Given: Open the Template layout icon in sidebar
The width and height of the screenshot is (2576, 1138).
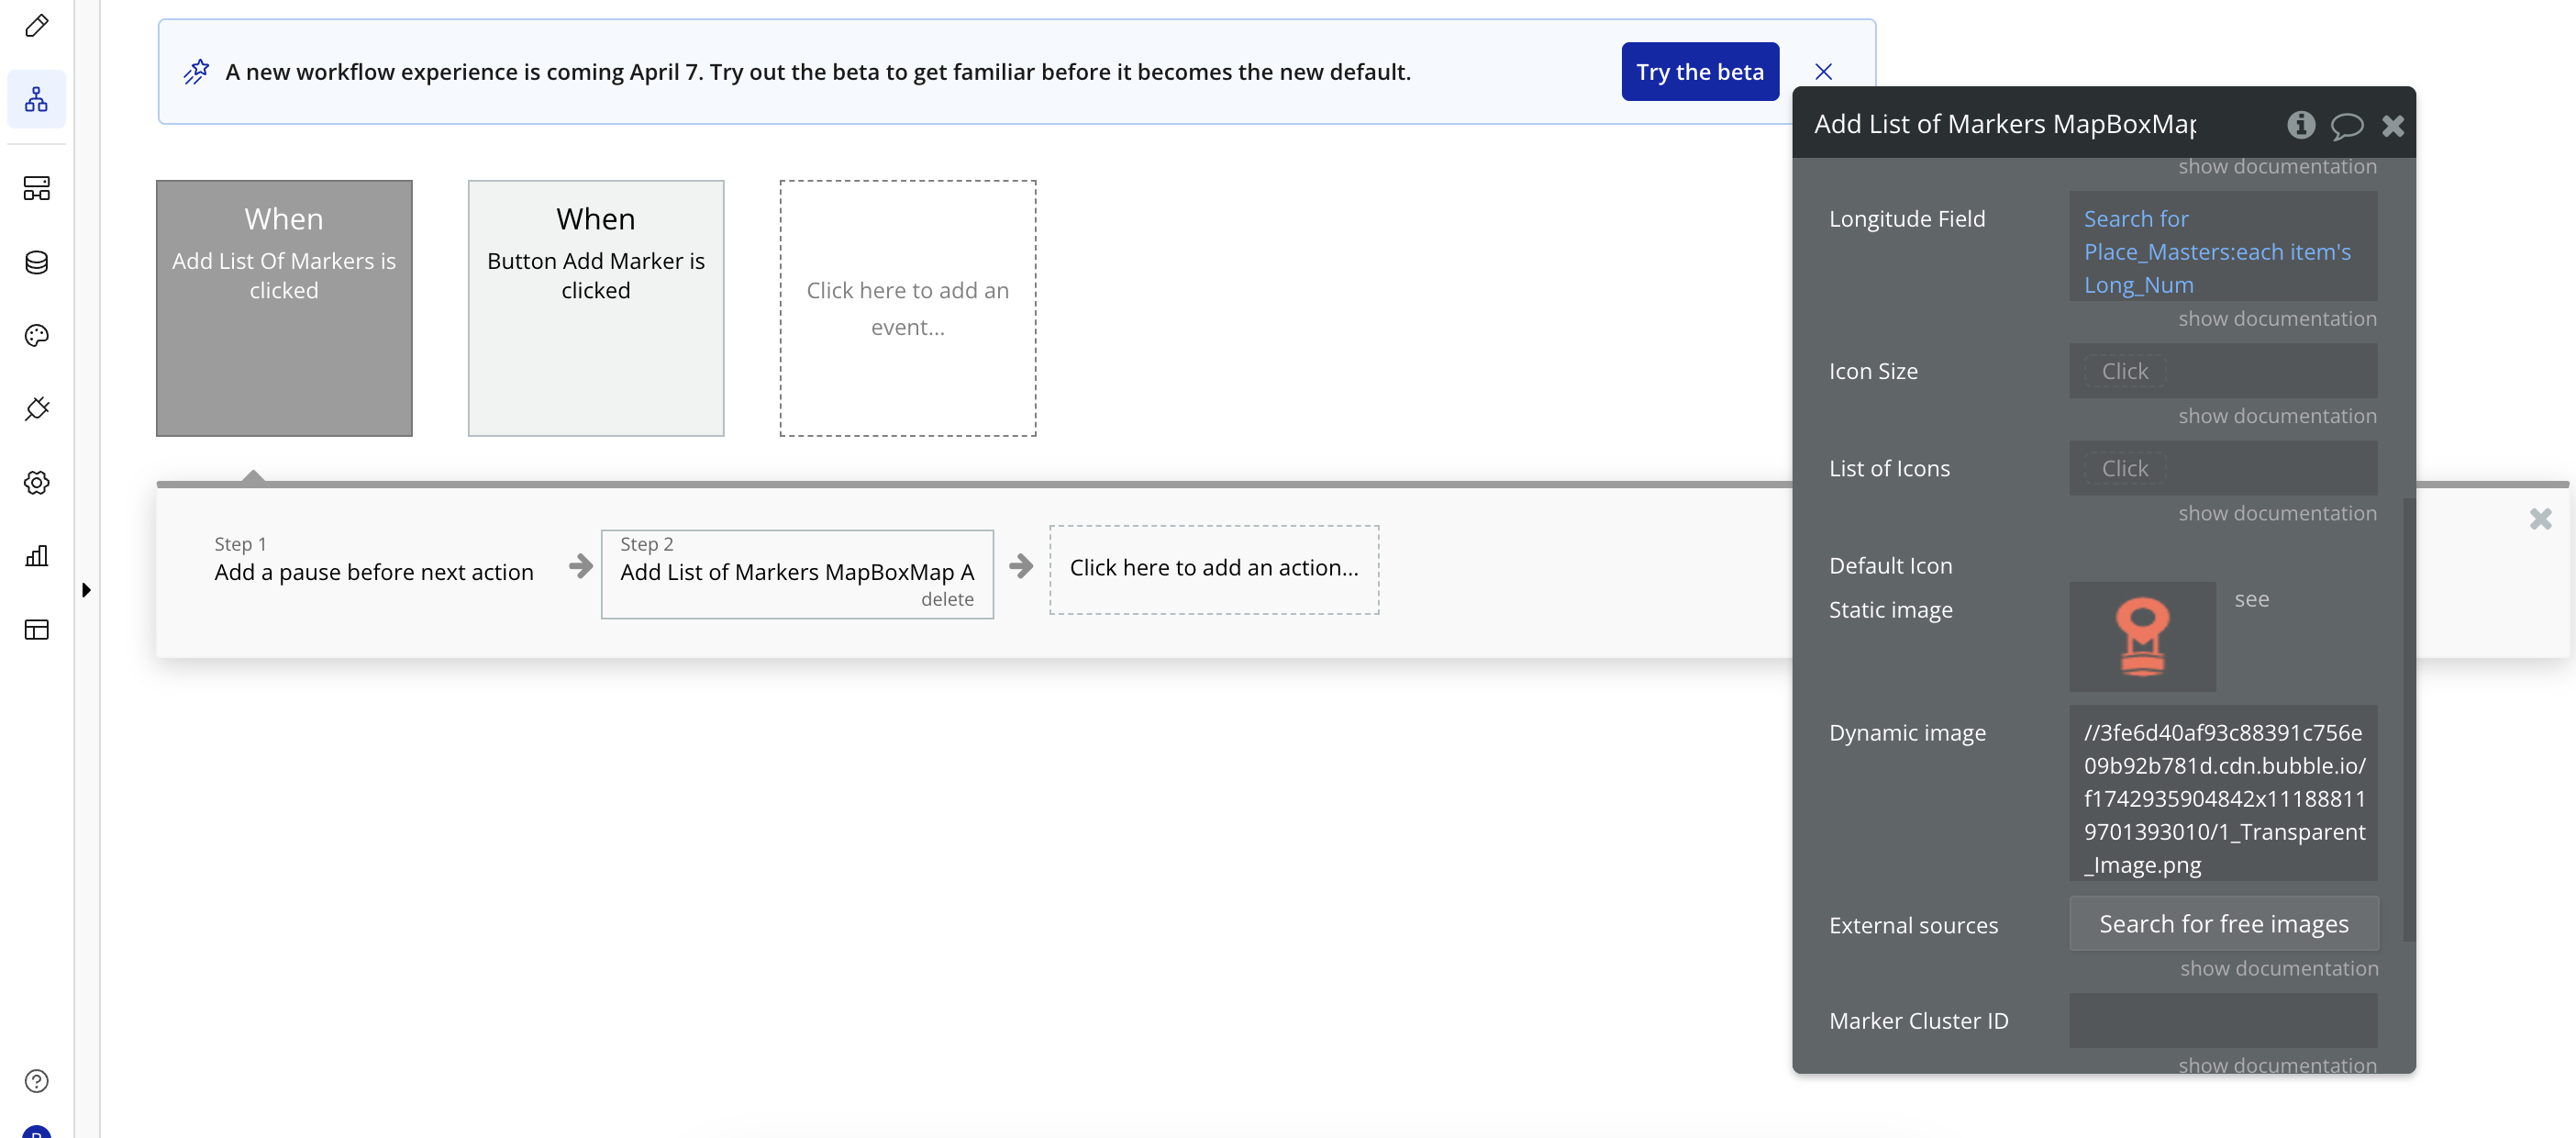Looking at the screenshot, I should point(37,629).
